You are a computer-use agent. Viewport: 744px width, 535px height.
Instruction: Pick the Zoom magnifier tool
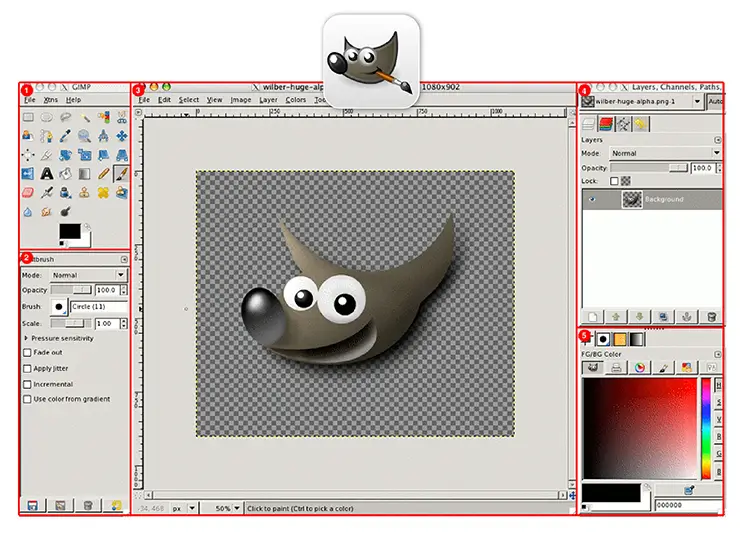[84, 136]
